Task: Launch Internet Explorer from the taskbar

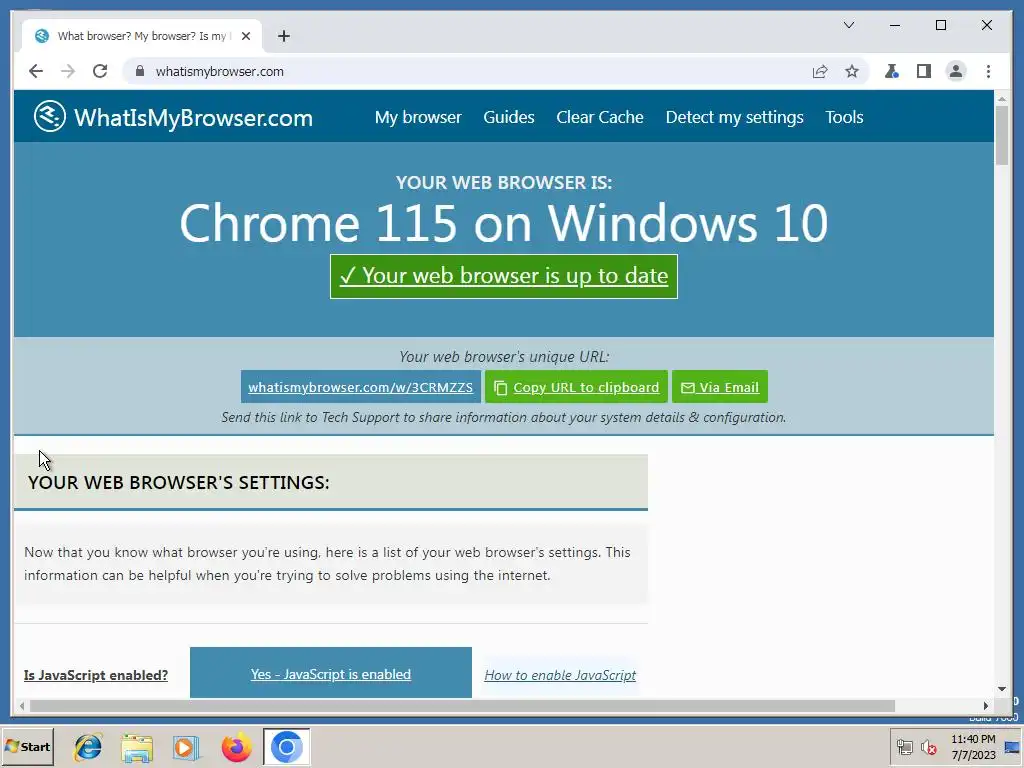Action: tap(88, 746)
